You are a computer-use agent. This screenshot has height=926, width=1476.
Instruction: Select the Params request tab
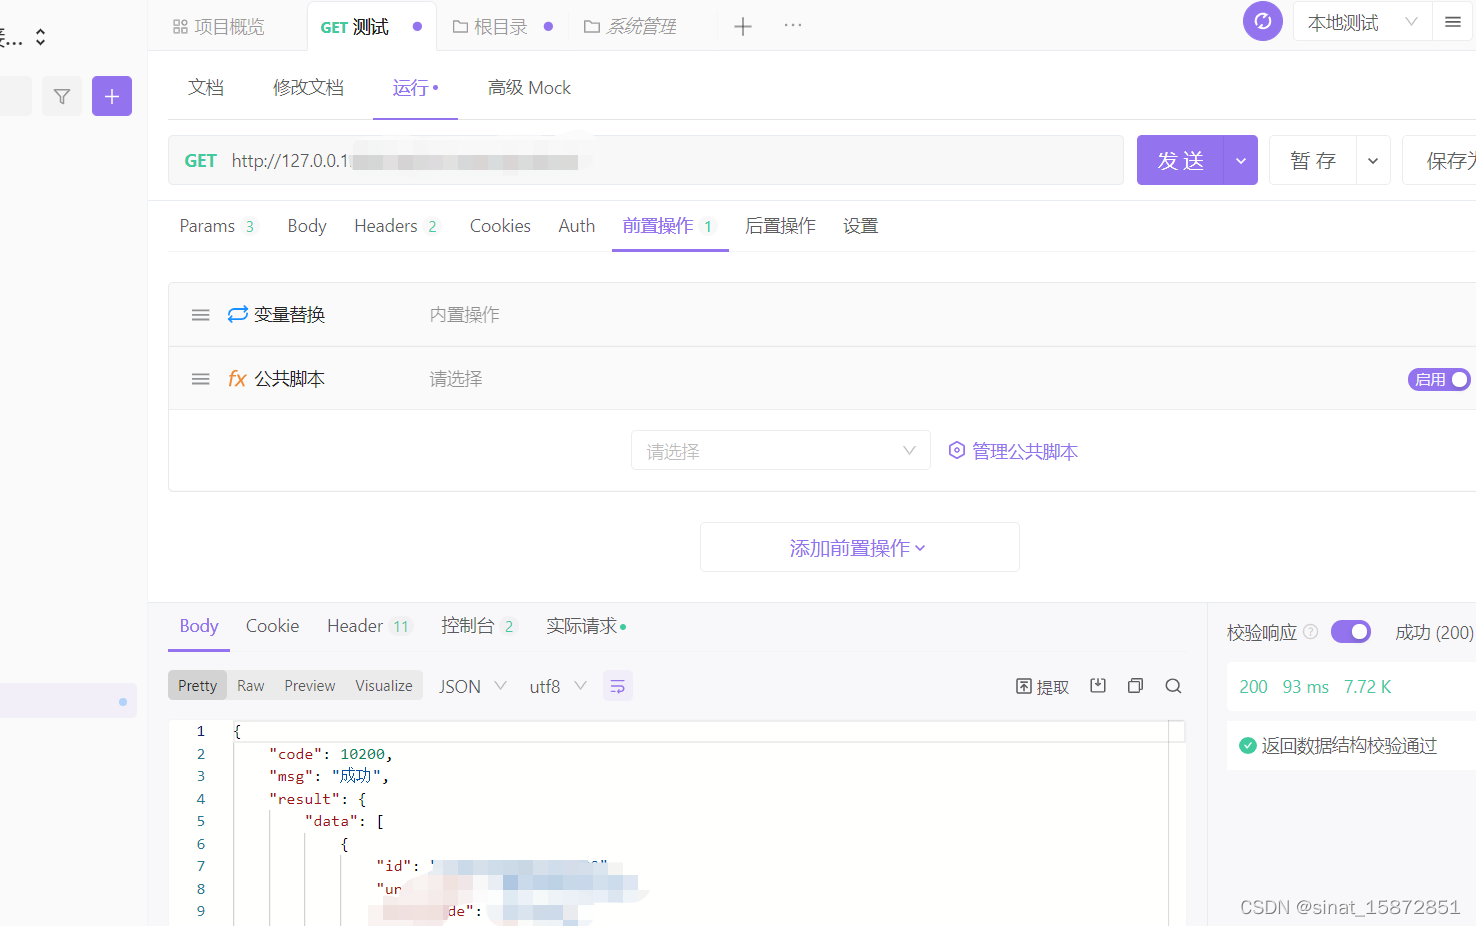[x=217, y=226]
